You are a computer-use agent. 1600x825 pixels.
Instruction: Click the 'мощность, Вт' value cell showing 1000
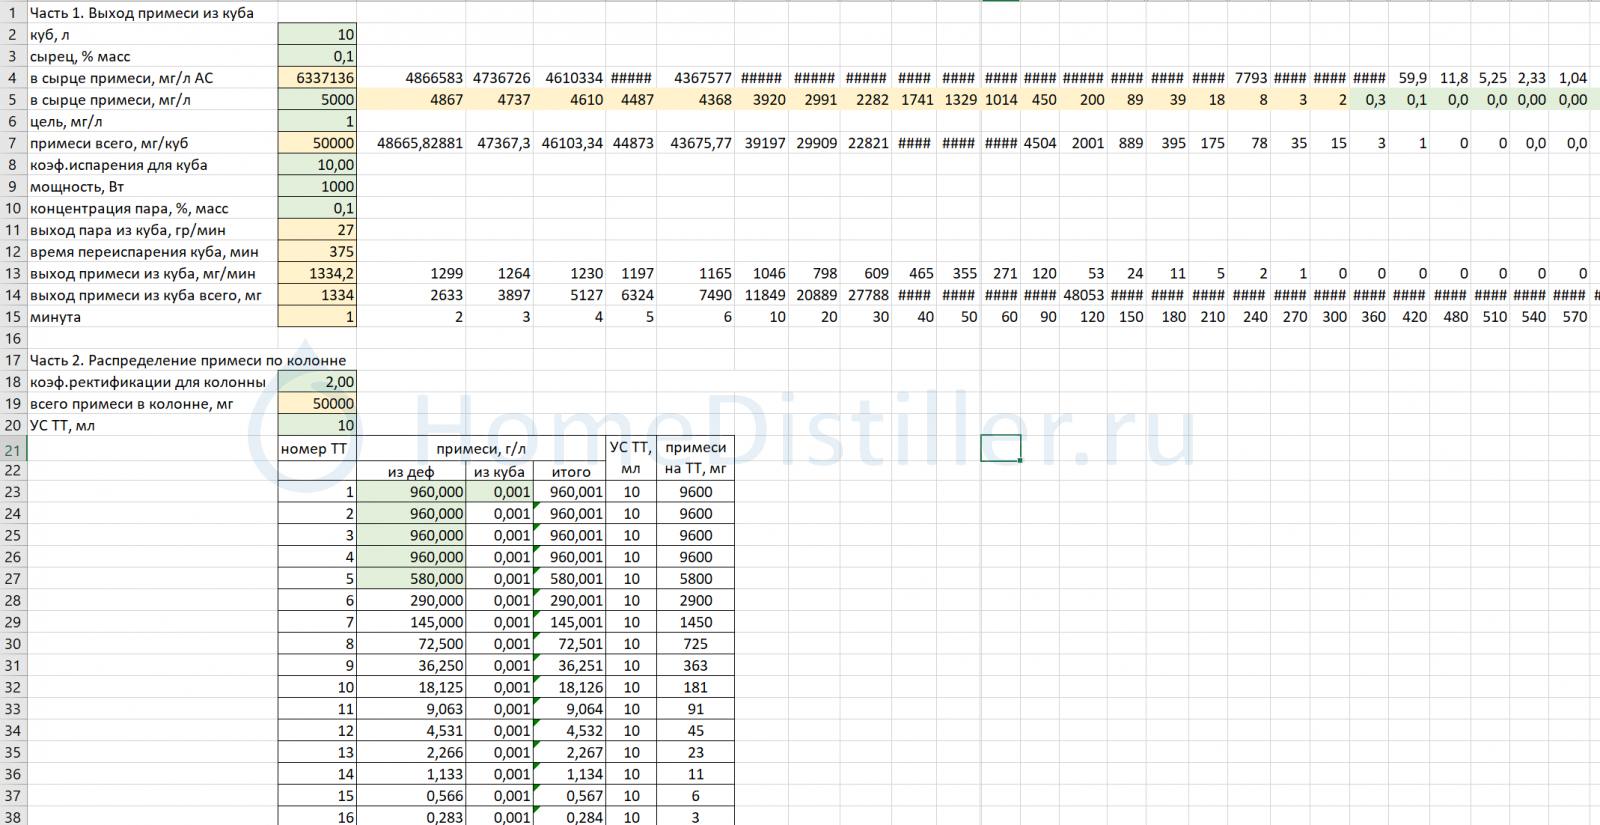317,187
